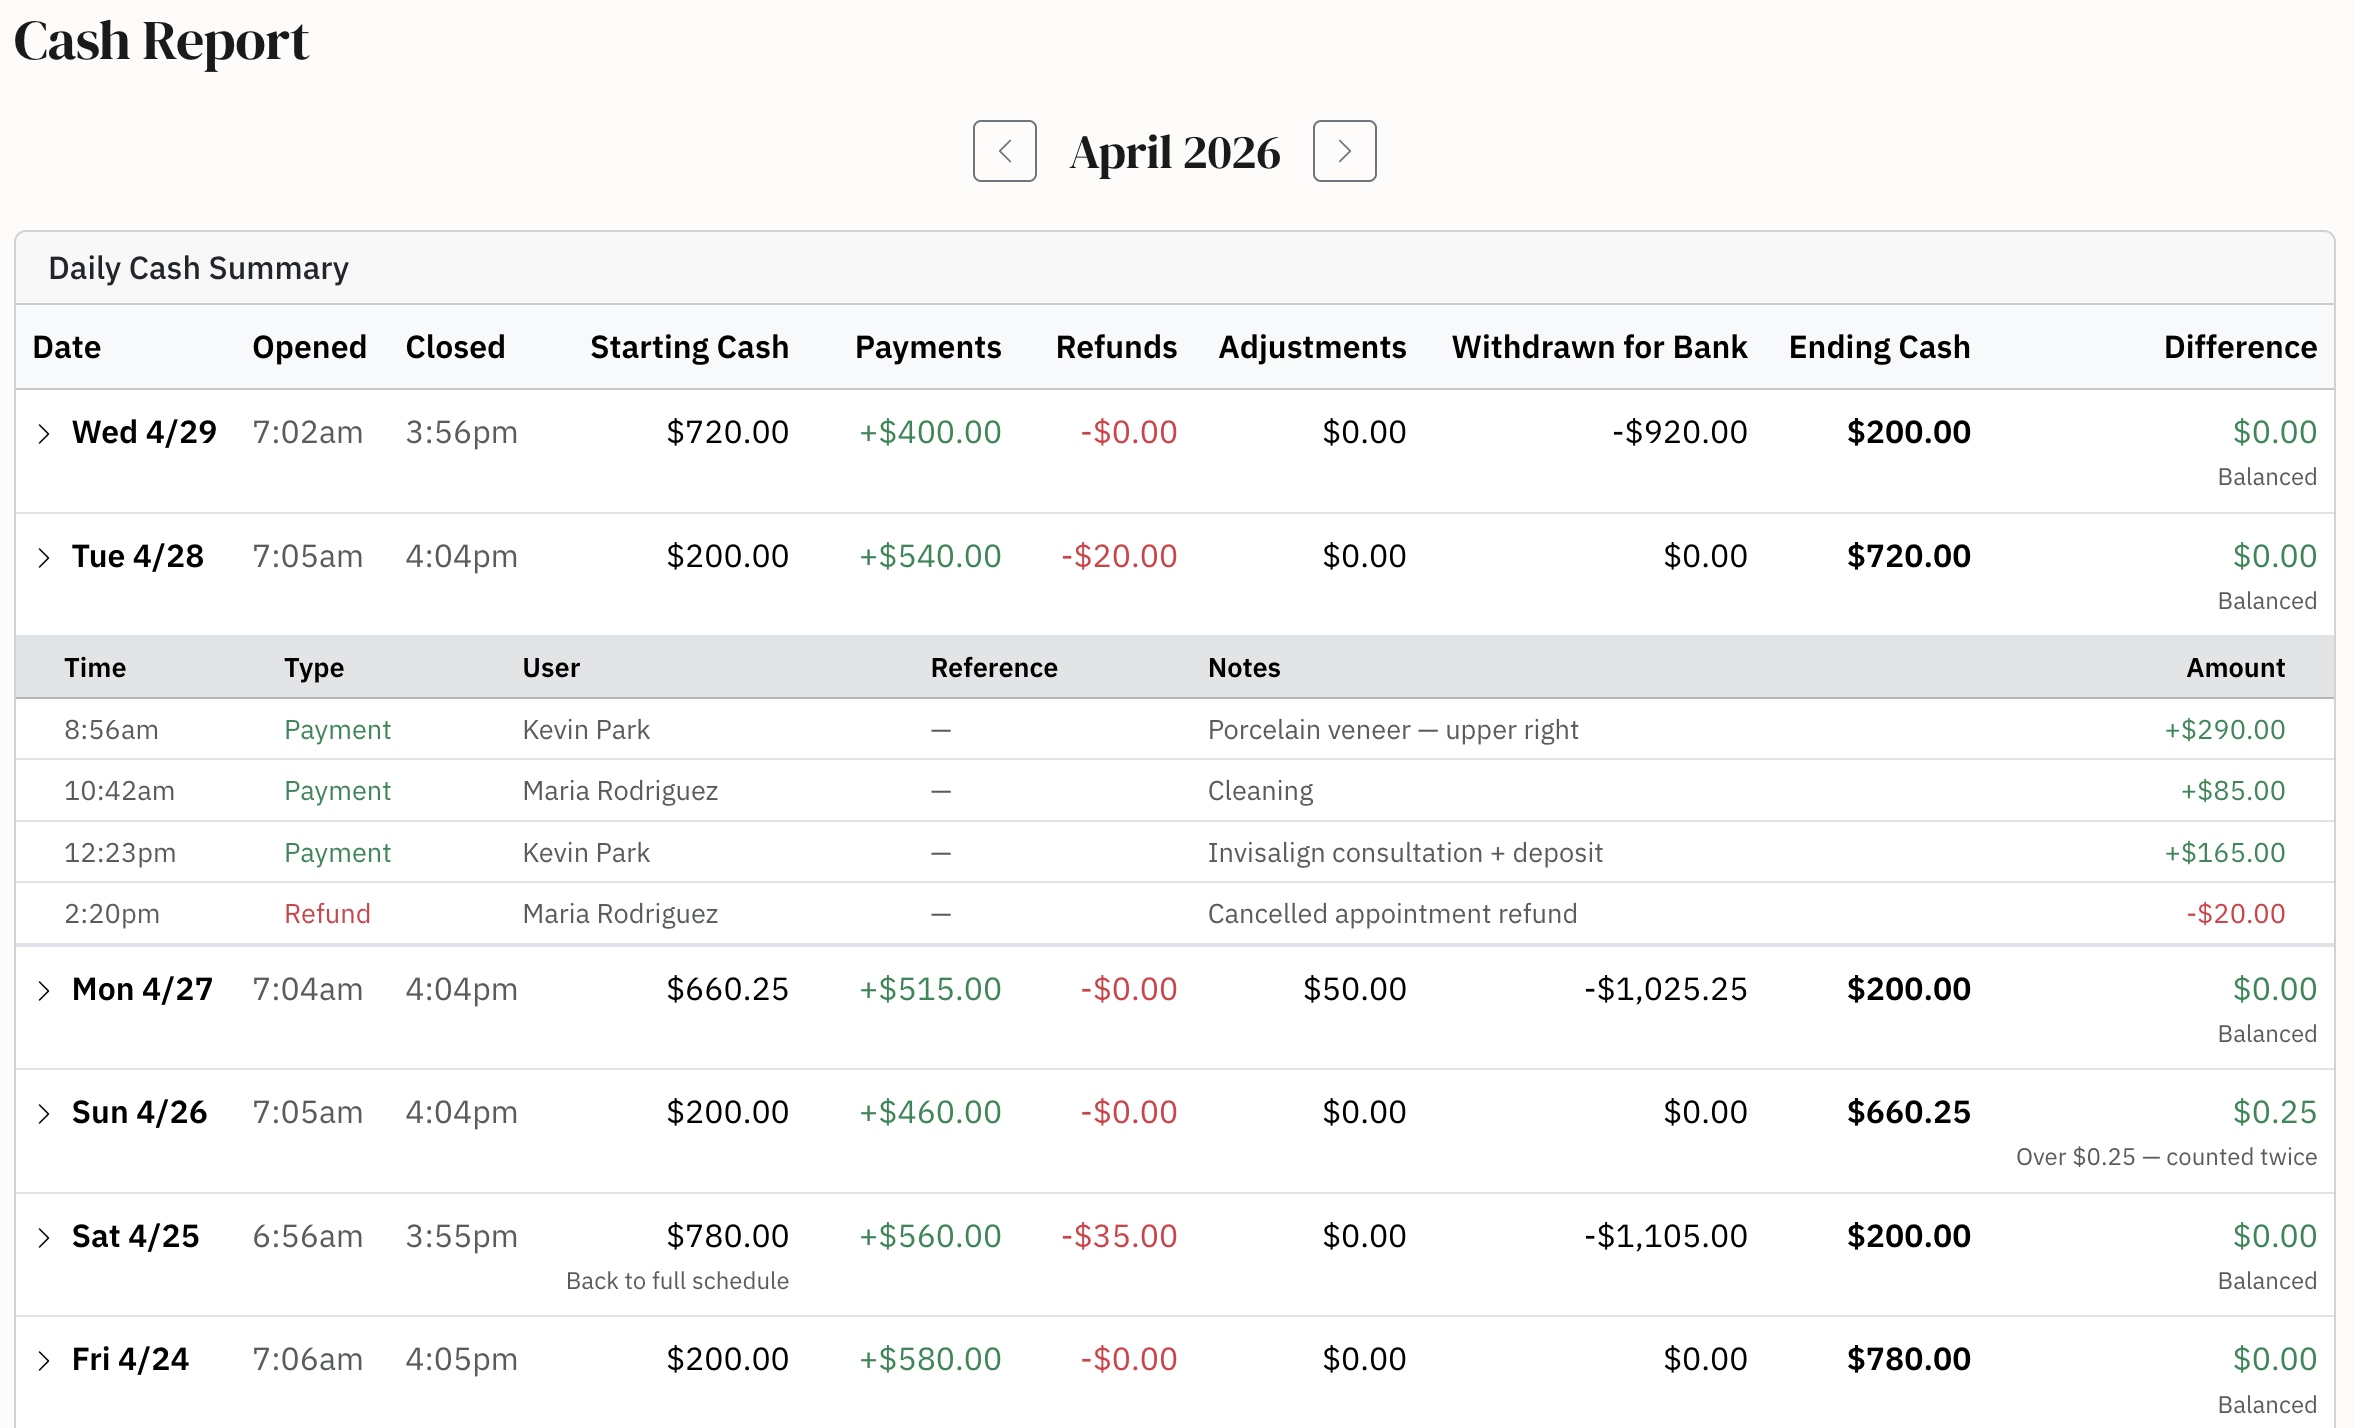
Task: Click the Difference column header
Action: click(x=2240, y=347)
